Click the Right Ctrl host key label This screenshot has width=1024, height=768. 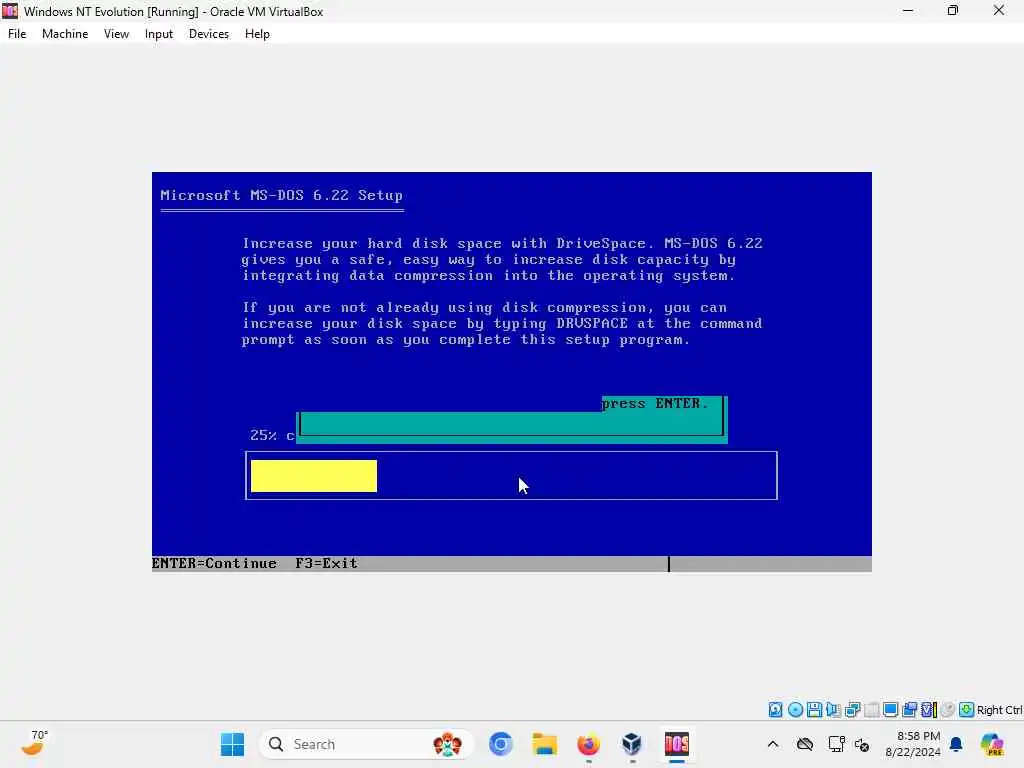[999, 710]
